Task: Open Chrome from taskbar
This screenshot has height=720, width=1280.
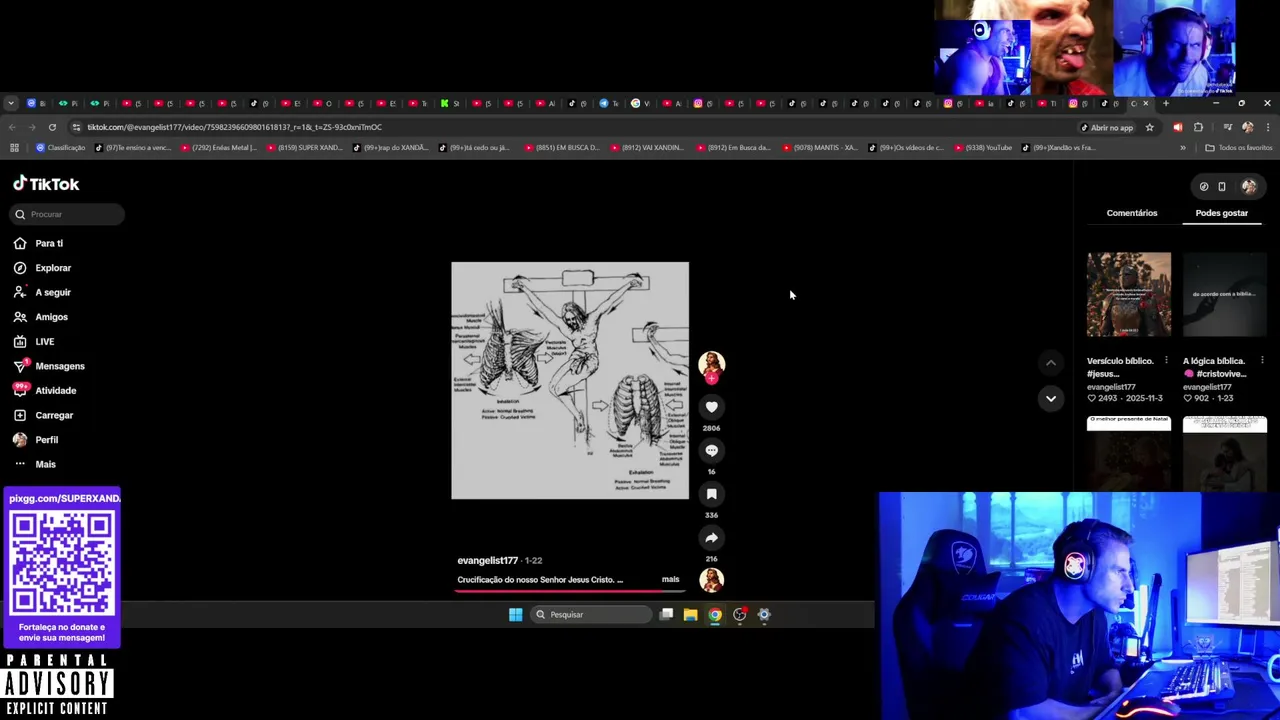Action: [x=715, y=614]
